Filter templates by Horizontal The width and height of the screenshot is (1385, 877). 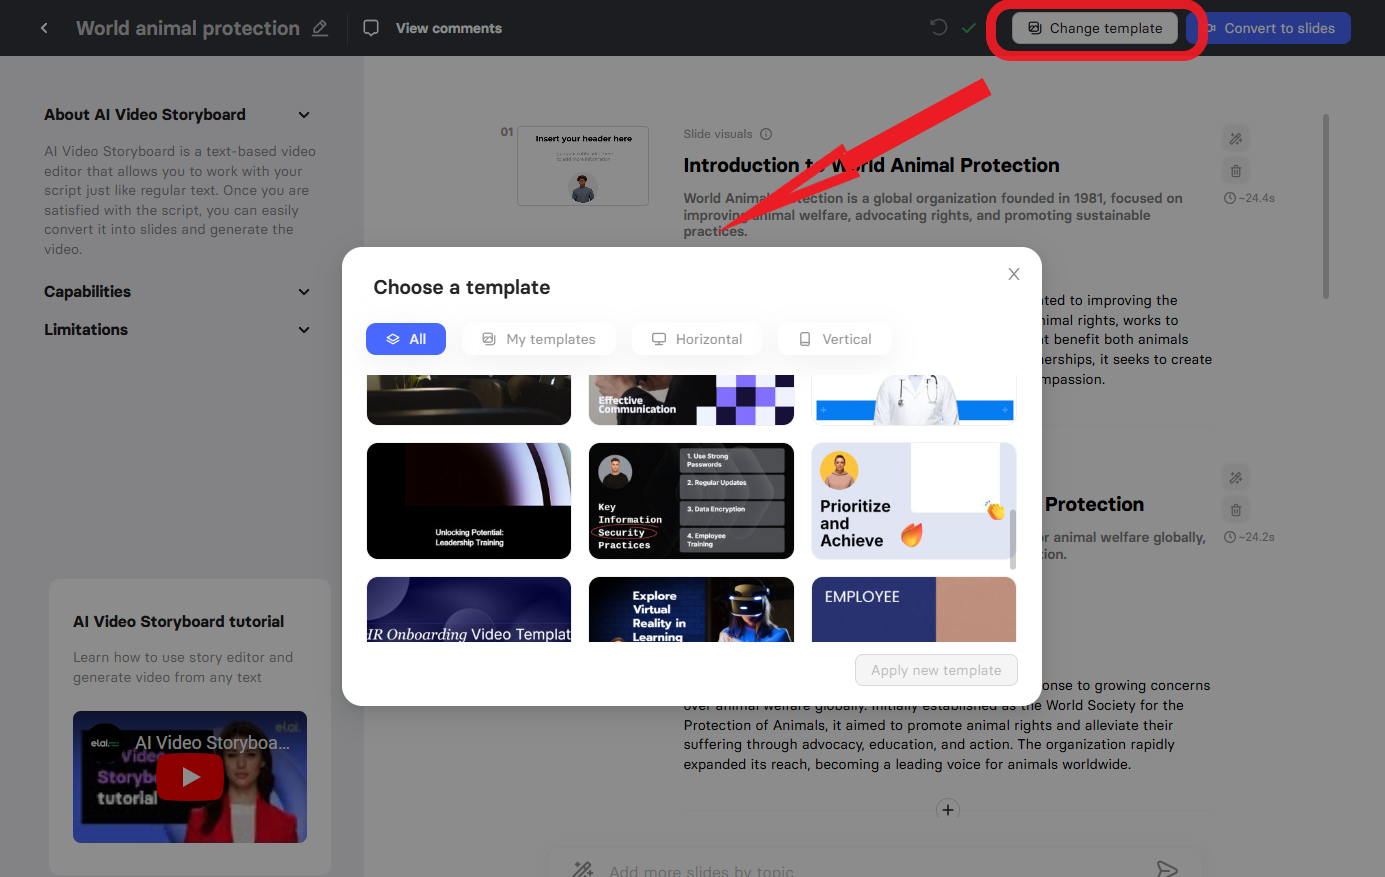[697, 339]
